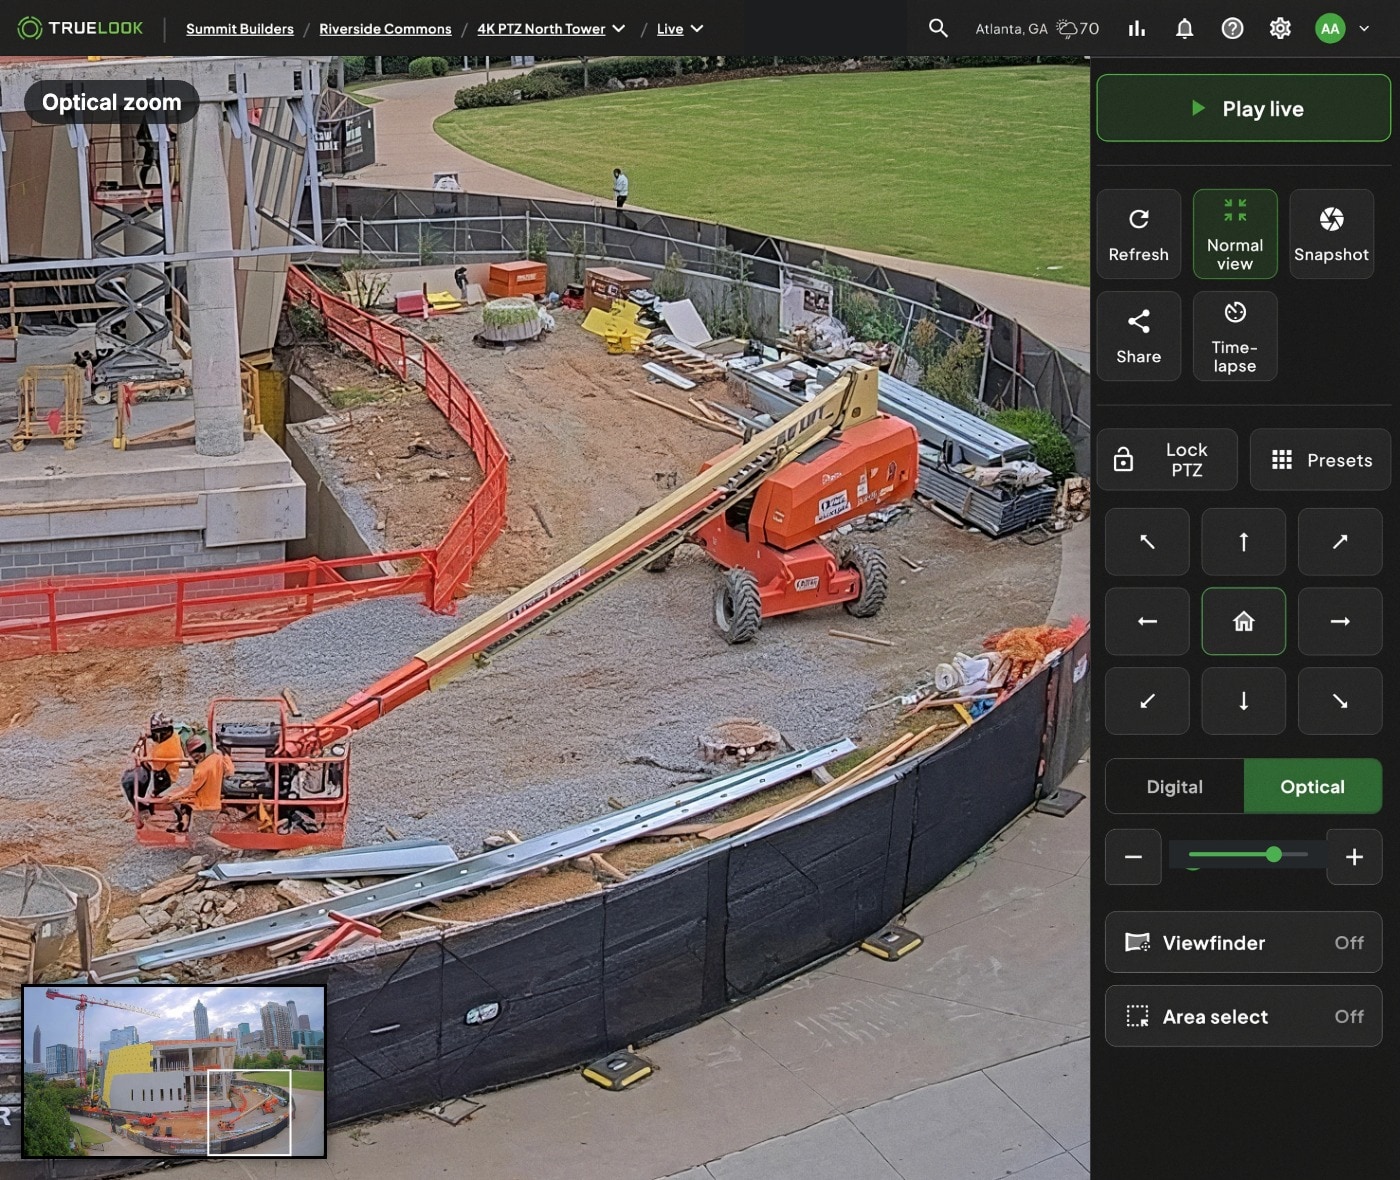Zoom in with the plus button
The width and height of the screenshot is (1400, 1180).
tap(1355, 857)
